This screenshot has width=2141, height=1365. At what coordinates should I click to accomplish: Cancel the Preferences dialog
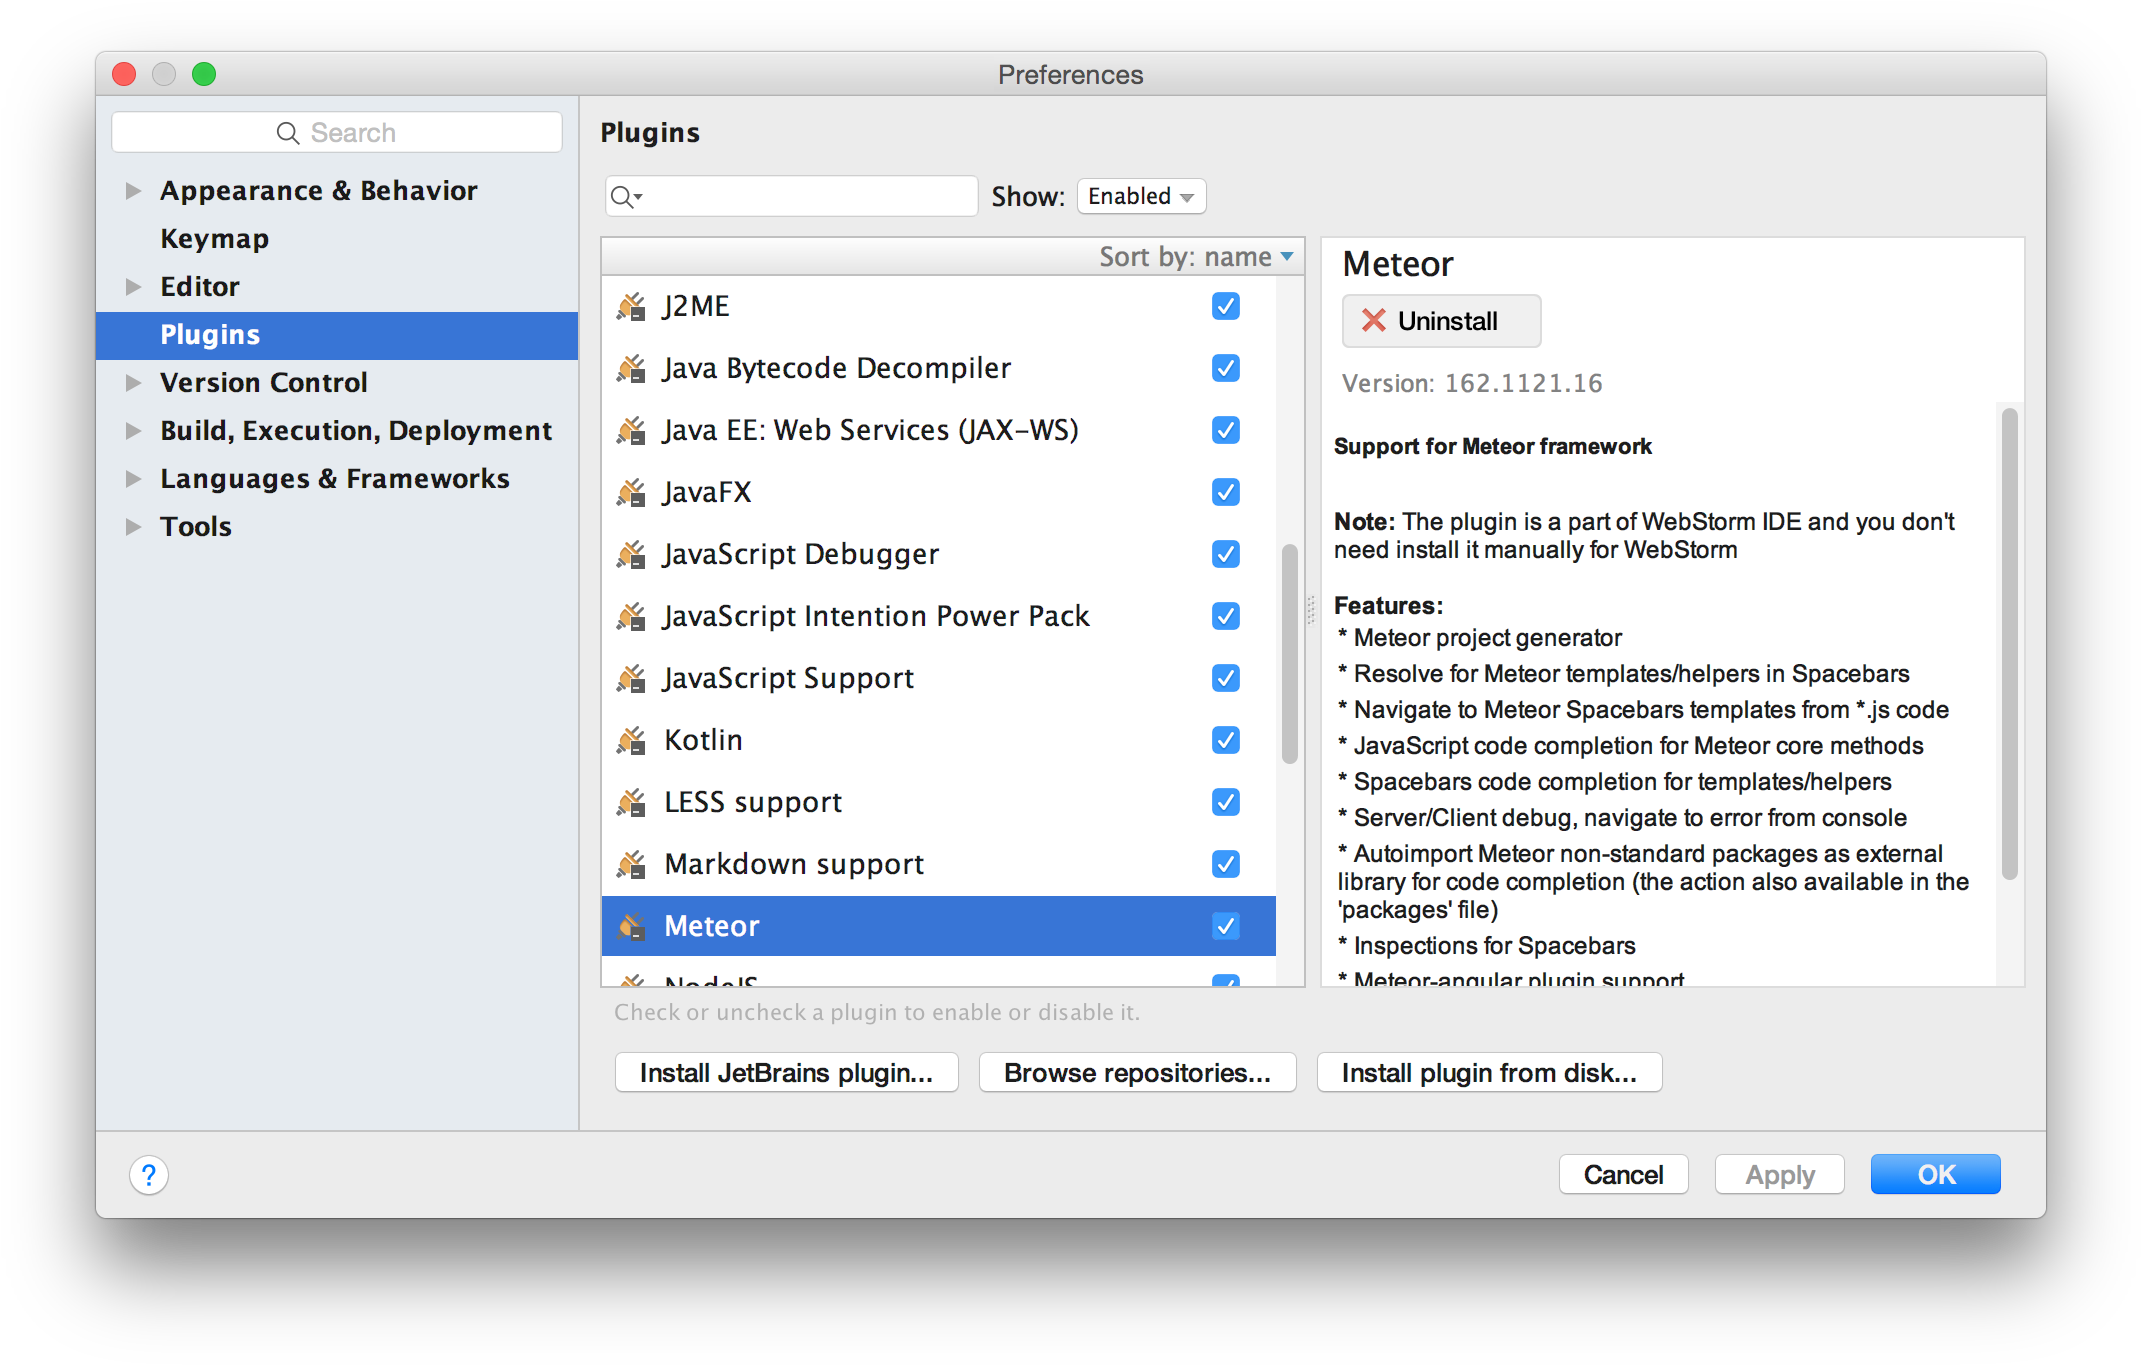pyautogui.click(x=1623, y=1175)
